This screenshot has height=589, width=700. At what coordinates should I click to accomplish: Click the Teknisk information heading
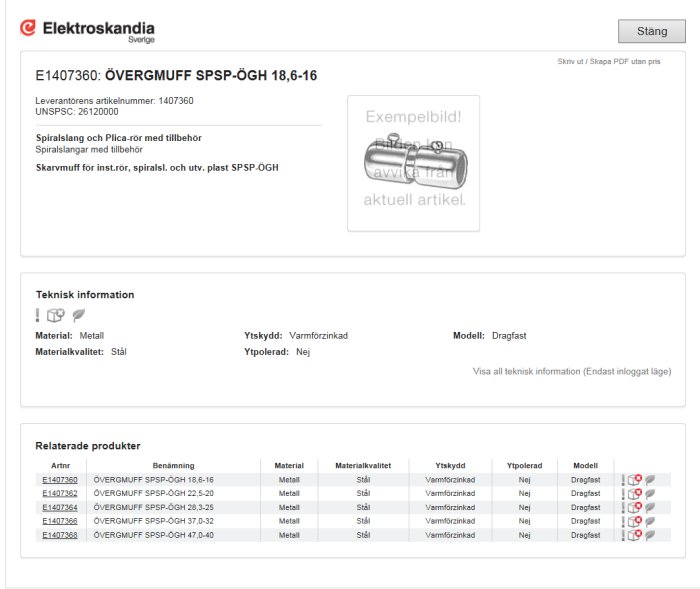pos(85,295)
